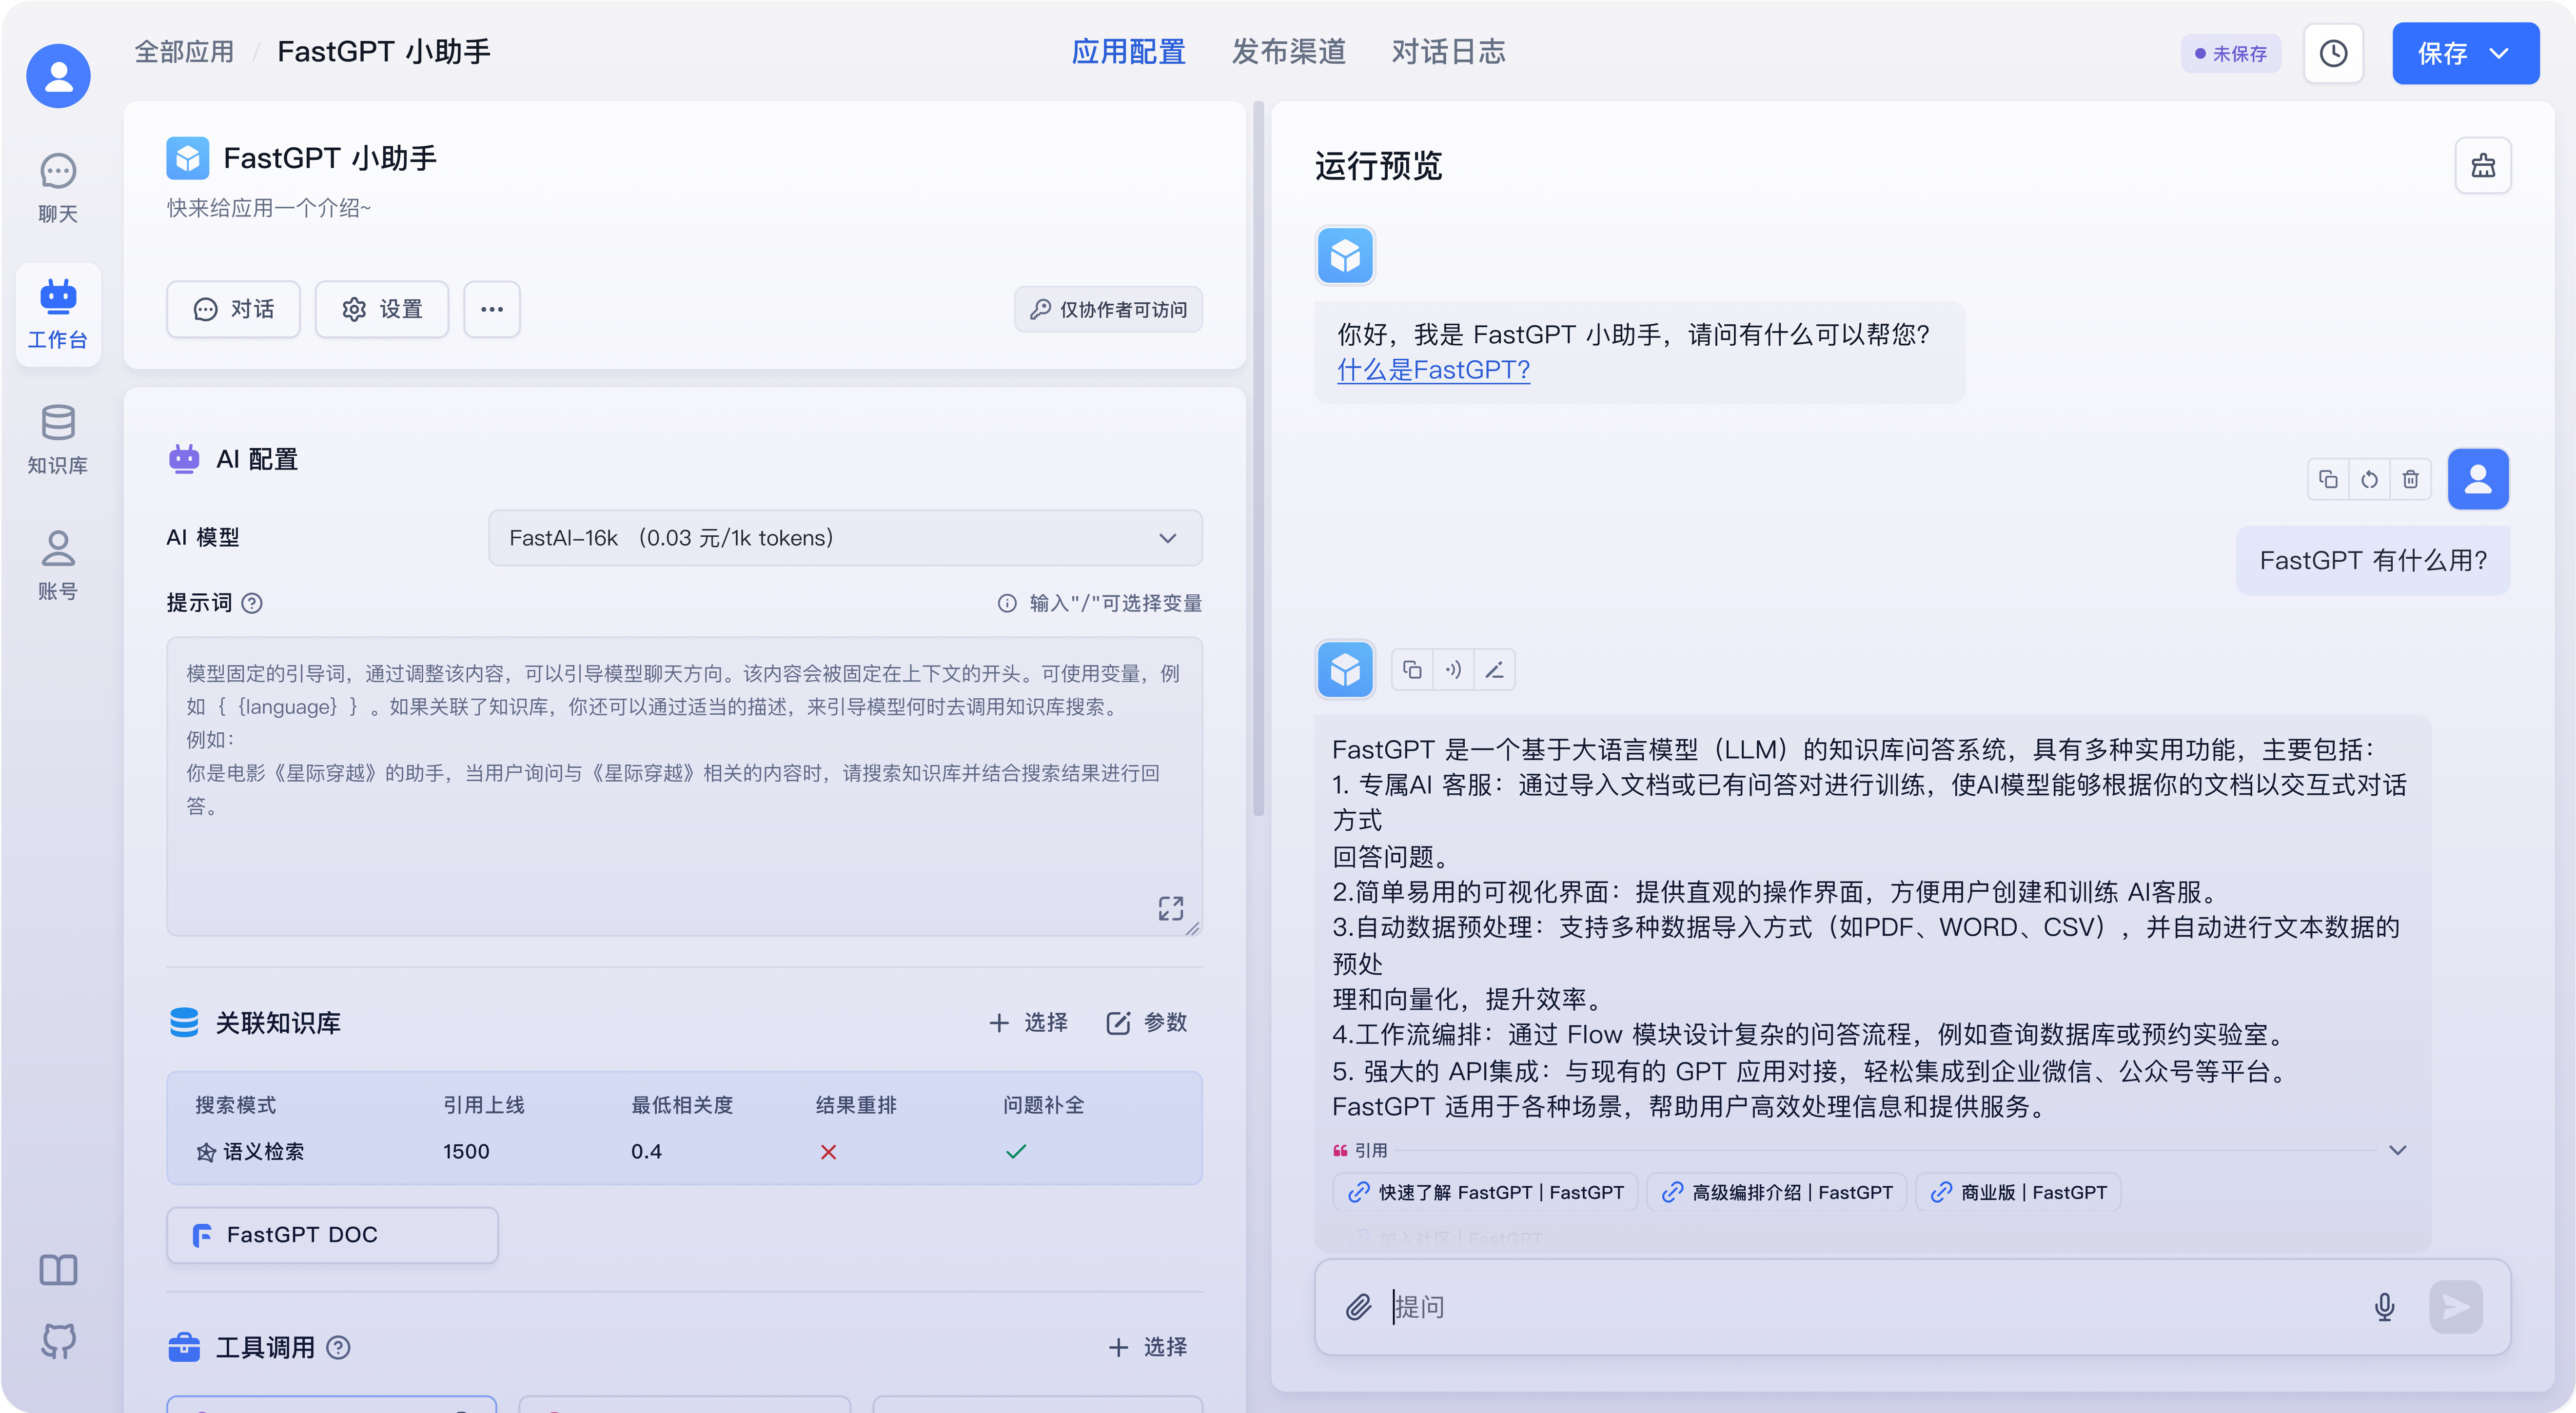
Task: Click the FastGPT 小助手 app logo icon
Action: click(x=187, y=158)
